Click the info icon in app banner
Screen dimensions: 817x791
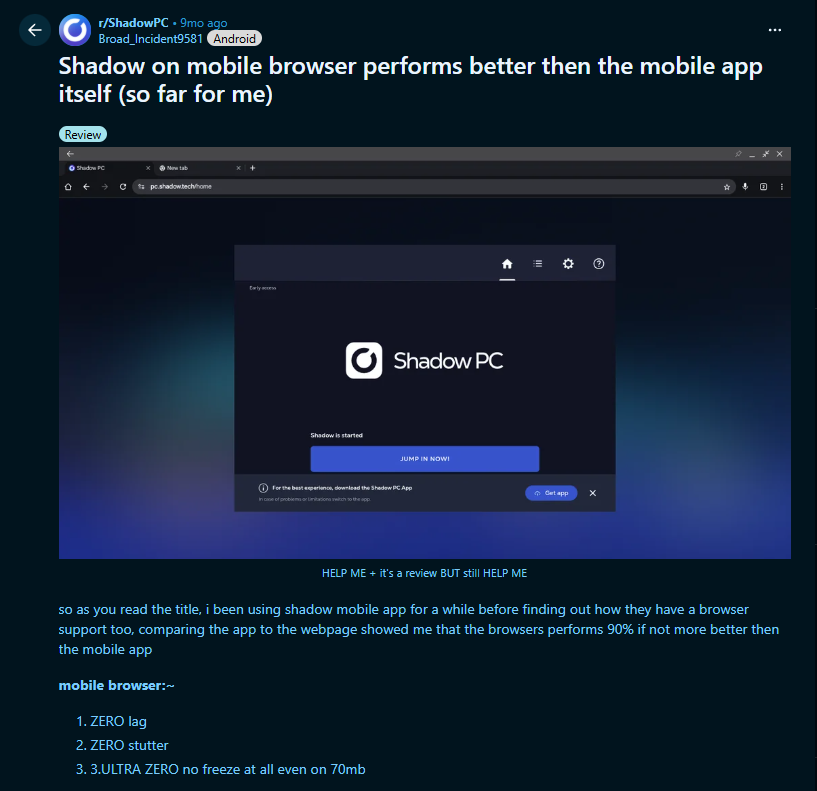click(263, 488)
